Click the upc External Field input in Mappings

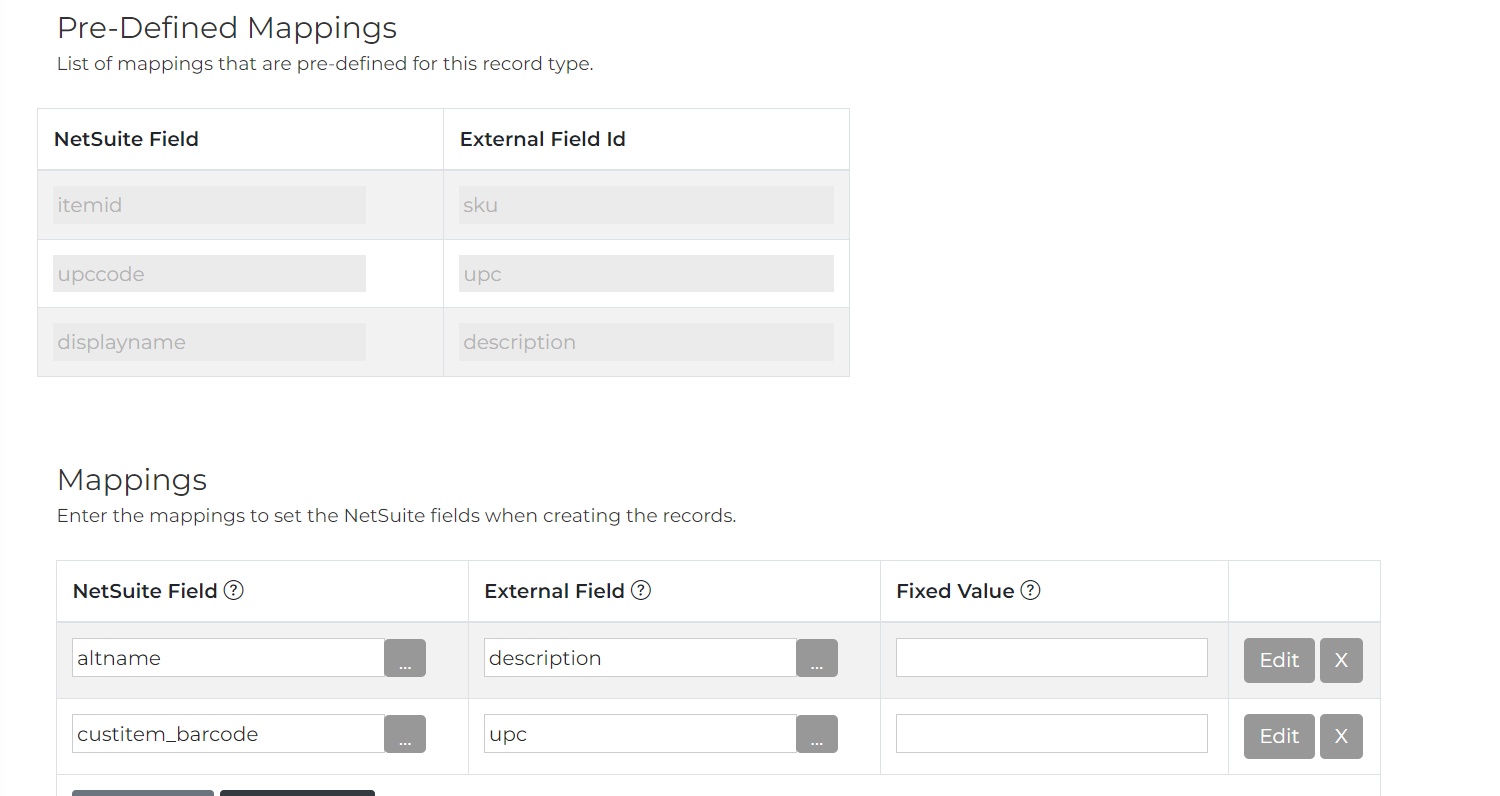[640, 734]
